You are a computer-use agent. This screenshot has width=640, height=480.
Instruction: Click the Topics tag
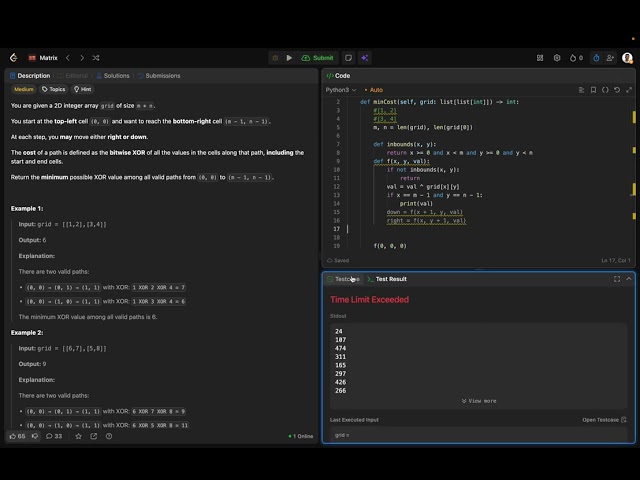(x=53, y=89)
